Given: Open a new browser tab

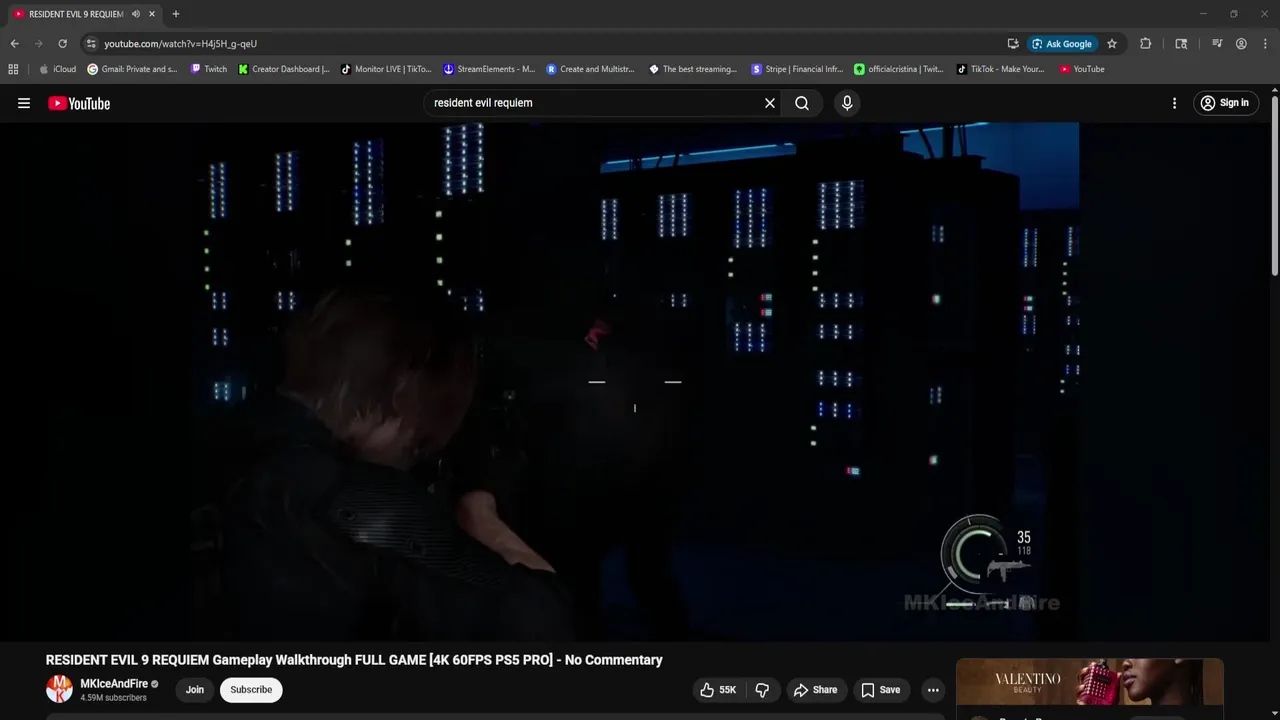Looking at the screenshot, I should point(176,14).
